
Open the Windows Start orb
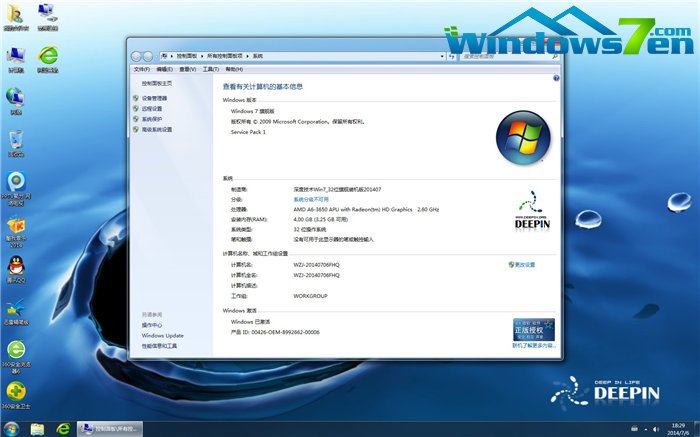pyautogui.click(x=11, y=429)
